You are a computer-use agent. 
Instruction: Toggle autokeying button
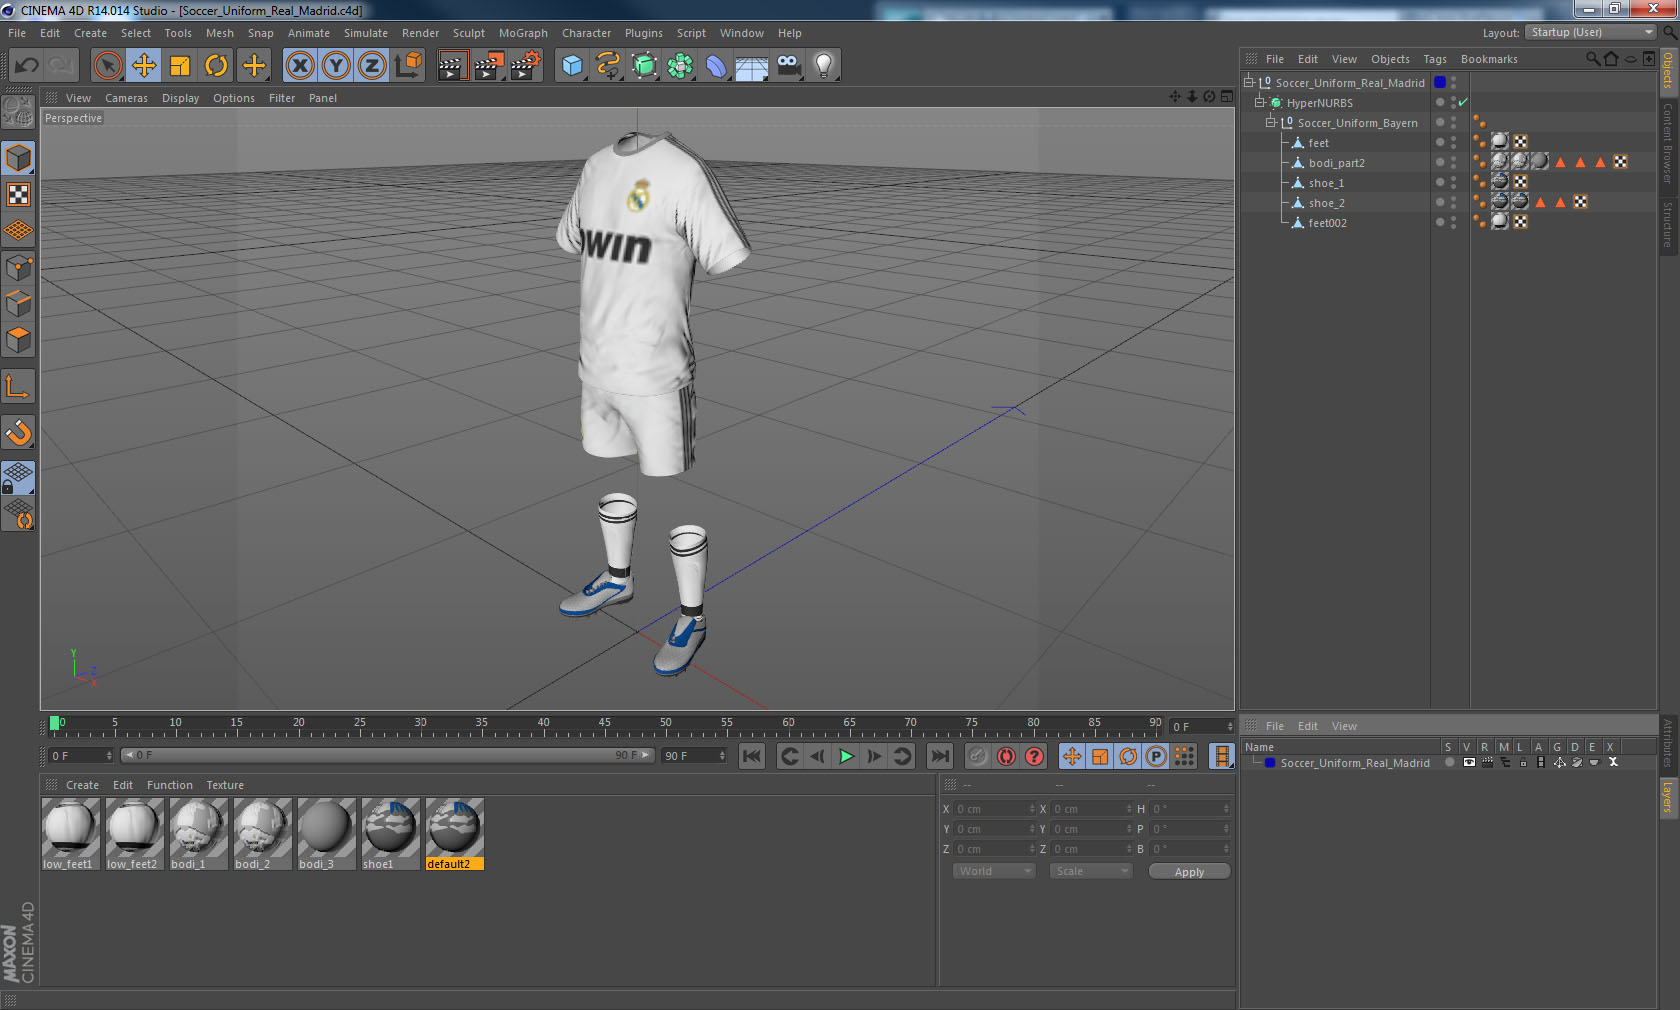1006,756
